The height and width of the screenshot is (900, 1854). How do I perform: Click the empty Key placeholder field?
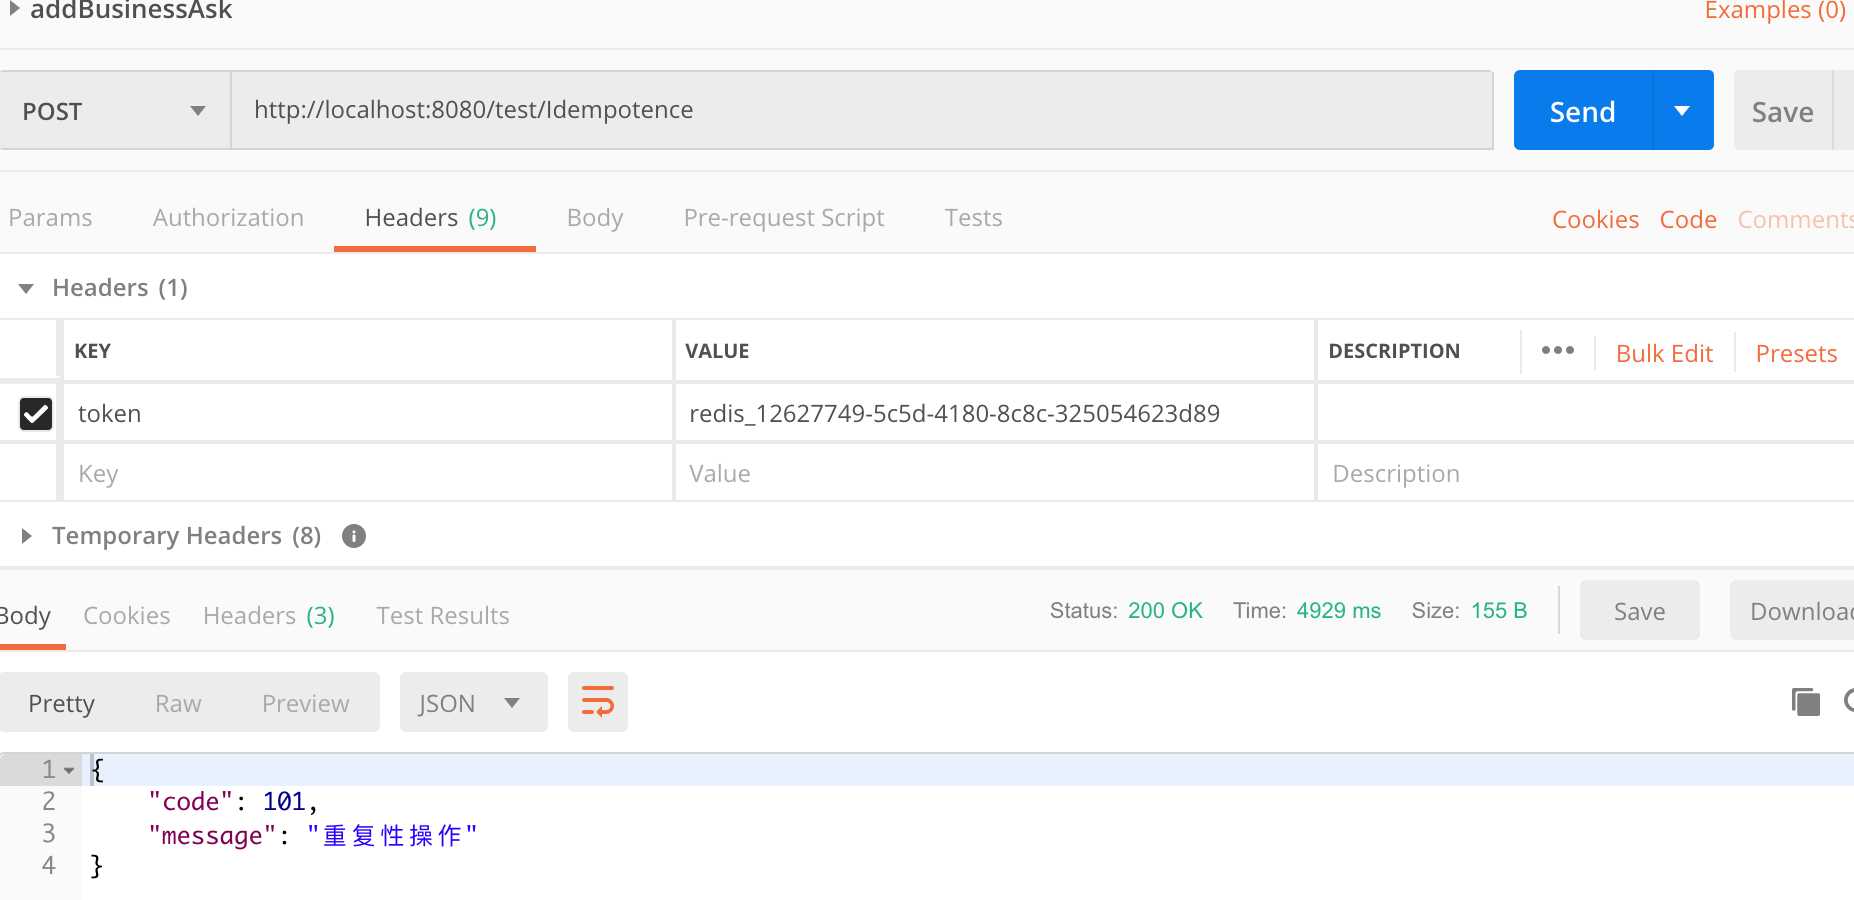[x=368, y=473]
